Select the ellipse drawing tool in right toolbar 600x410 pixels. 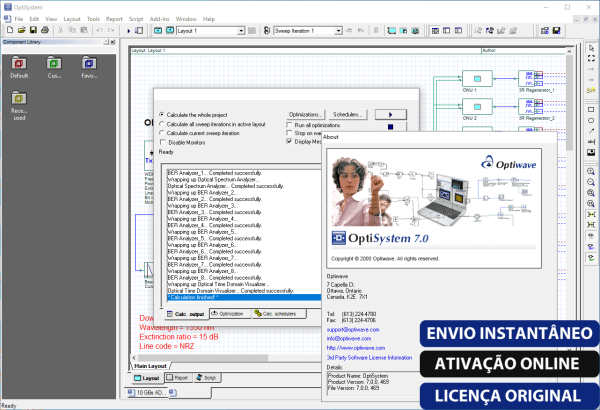coord(591,121)
